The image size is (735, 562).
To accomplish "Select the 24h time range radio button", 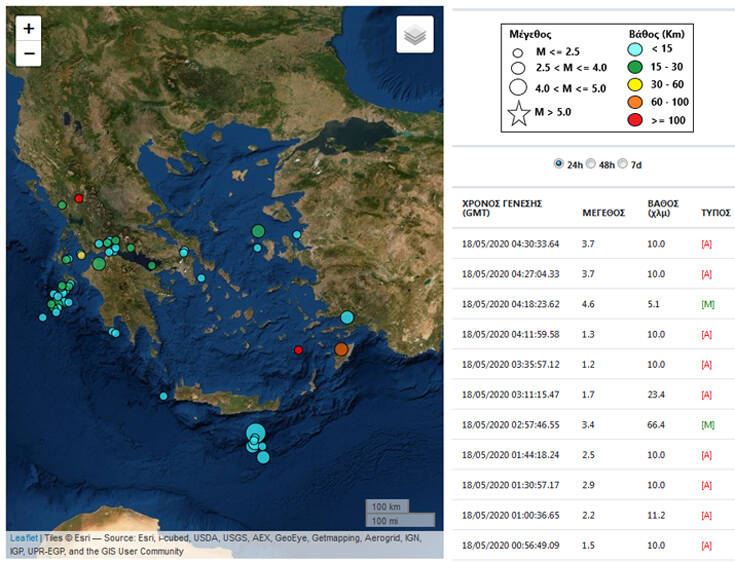I will click(558, 164).
